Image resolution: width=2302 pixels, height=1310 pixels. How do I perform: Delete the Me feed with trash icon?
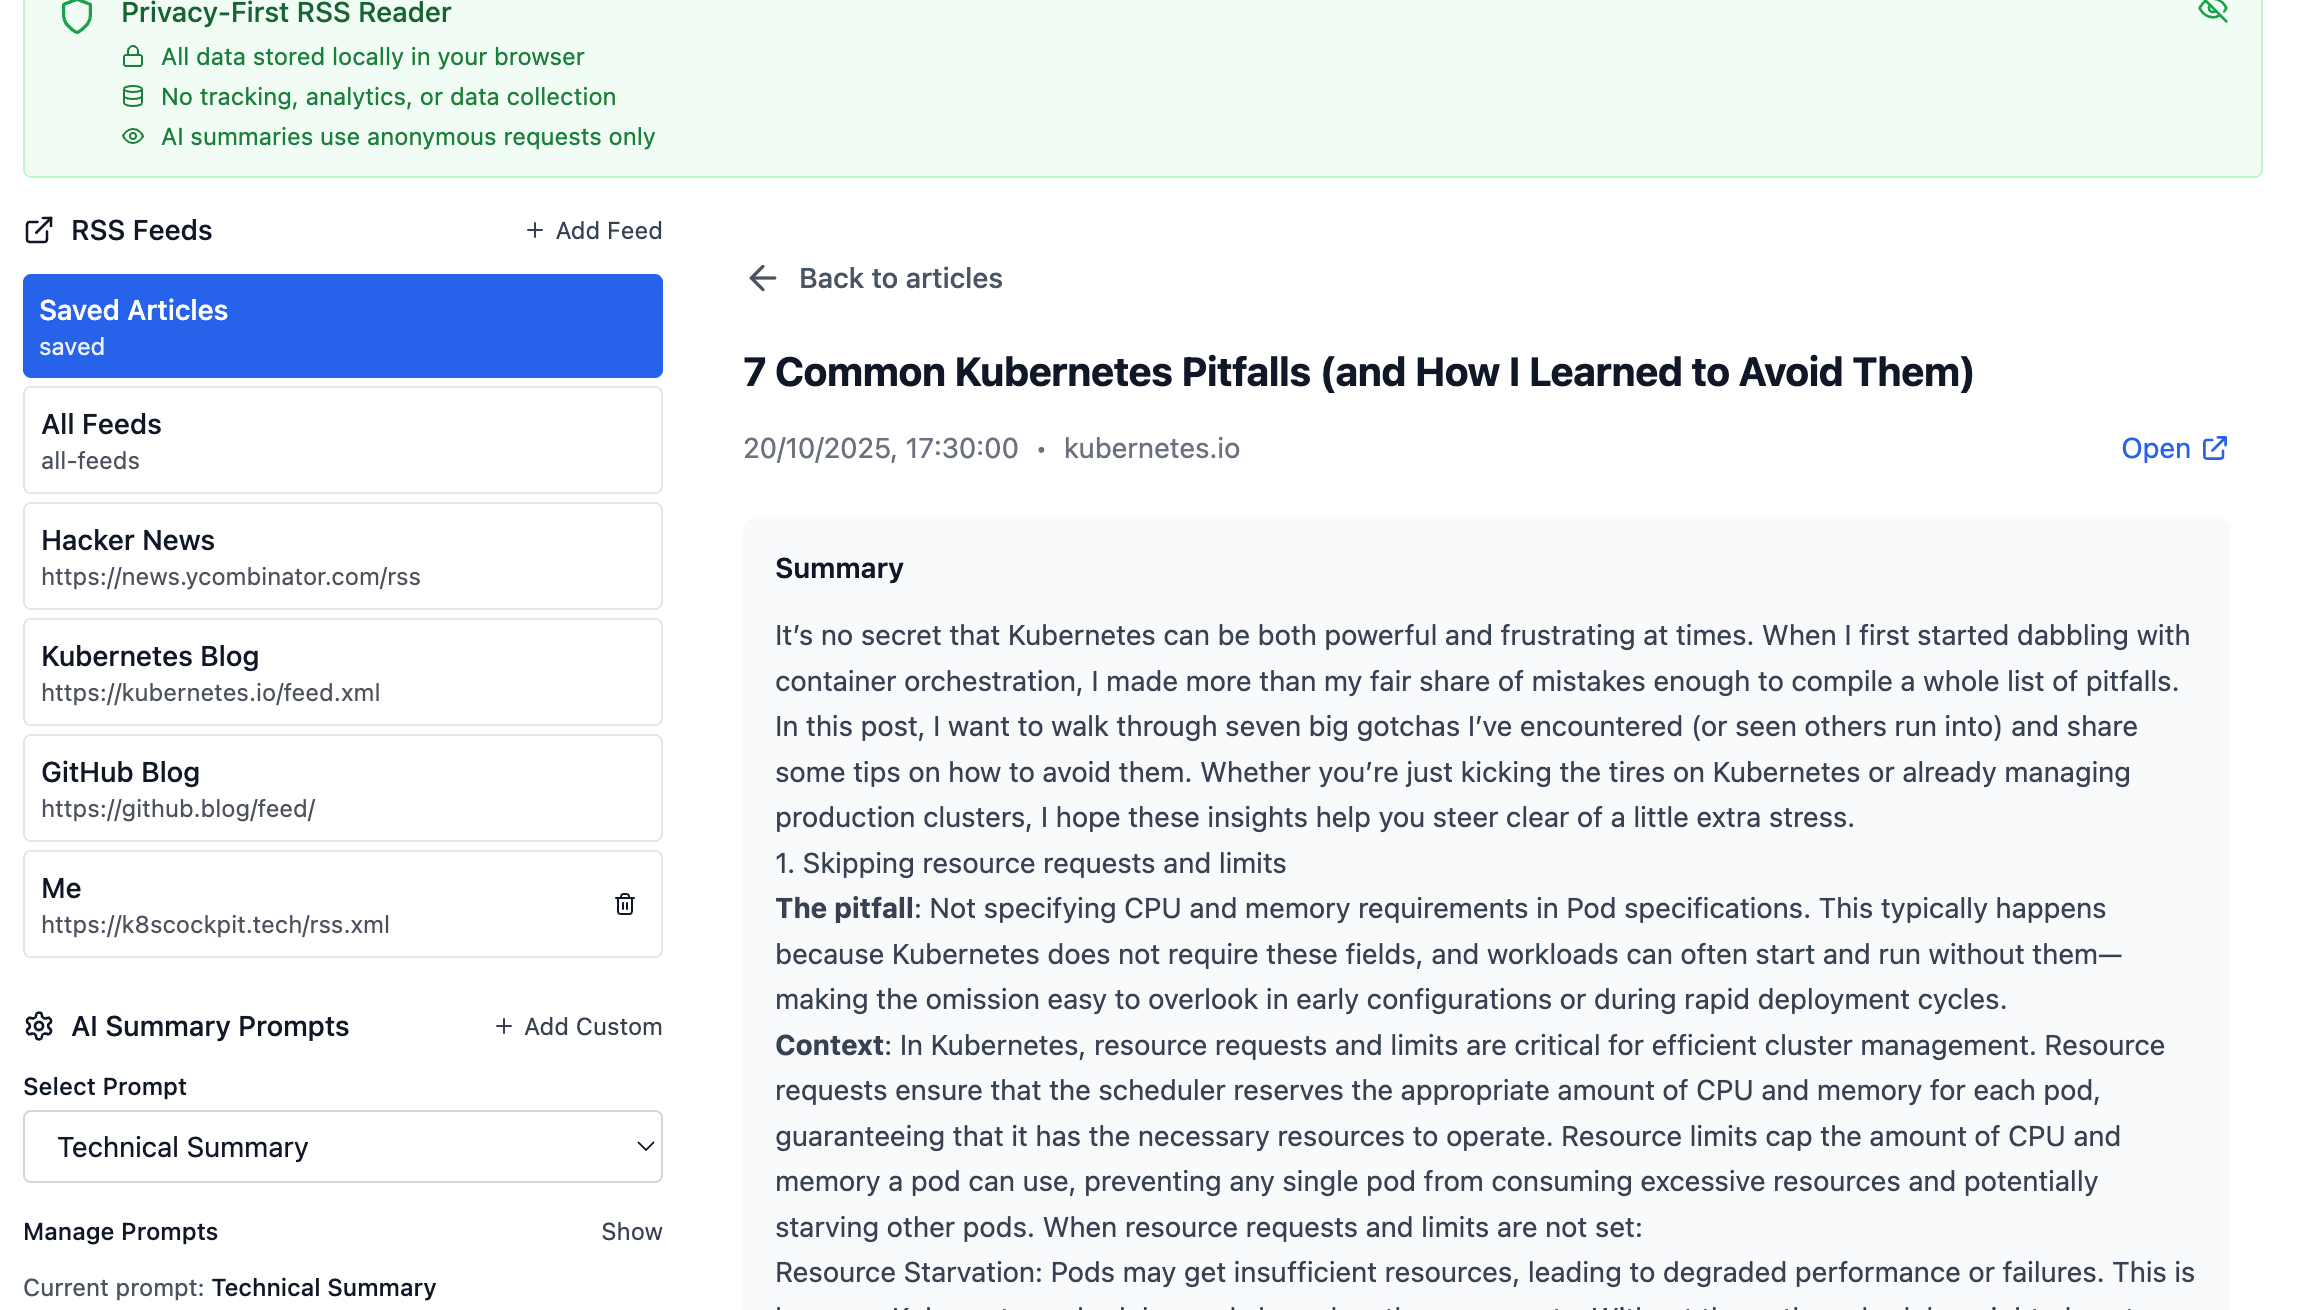coord(625,904)
